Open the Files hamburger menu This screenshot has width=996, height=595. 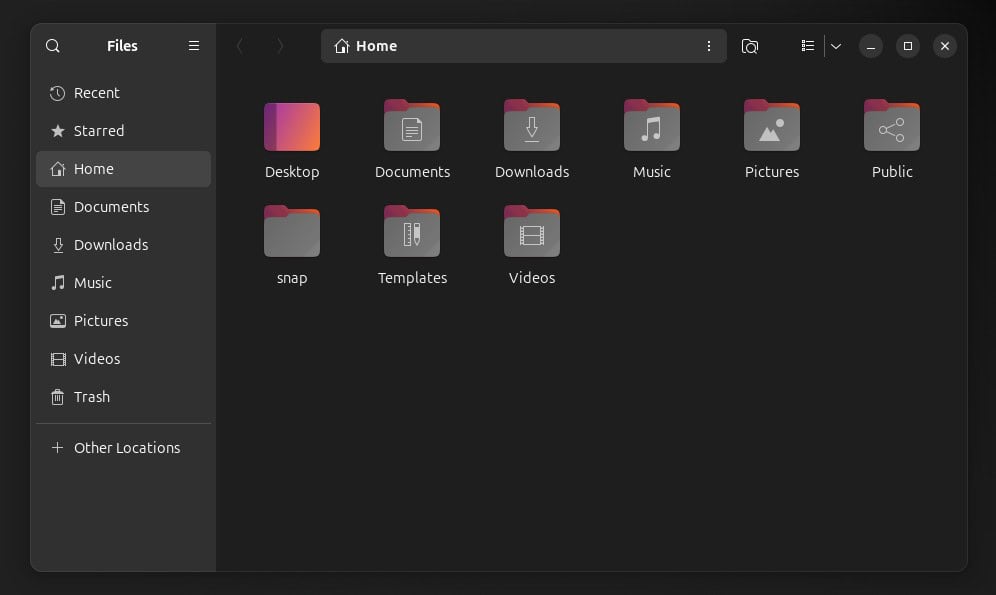coord(194,46)
